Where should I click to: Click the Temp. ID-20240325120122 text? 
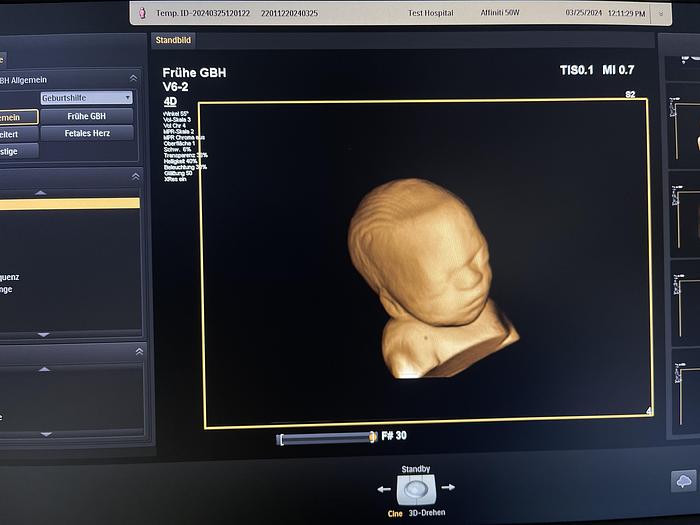(203, 13)
